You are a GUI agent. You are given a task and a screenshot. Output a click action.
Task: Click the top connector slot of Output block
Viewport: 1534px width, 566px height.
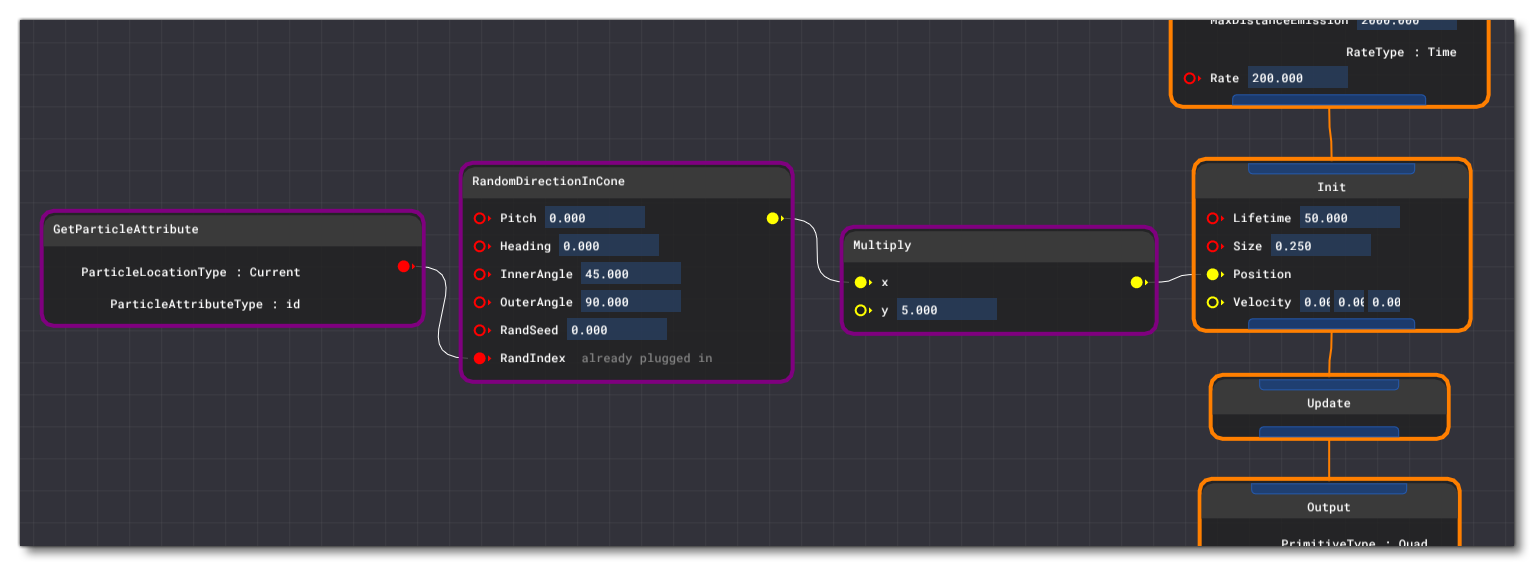[1329, 488]
